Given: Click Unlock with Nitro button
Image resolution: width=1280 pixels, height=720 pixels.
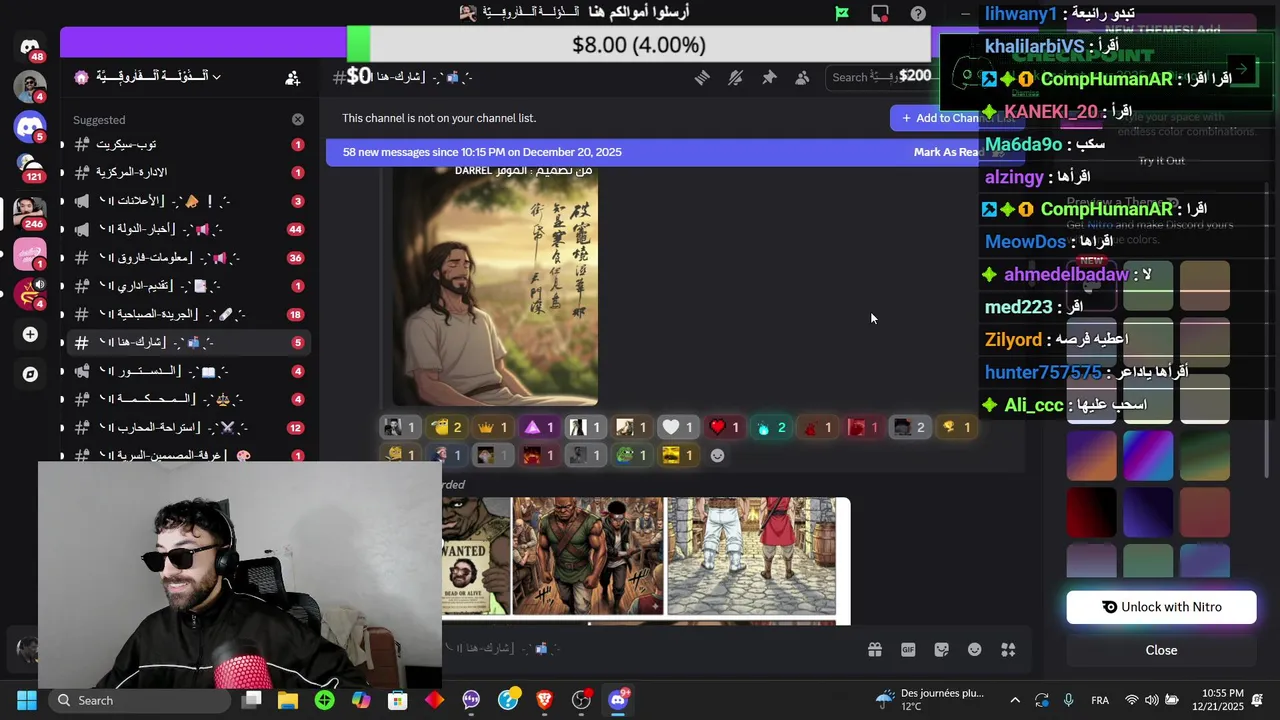Looking at the screenshot, I should point(1161,607).
